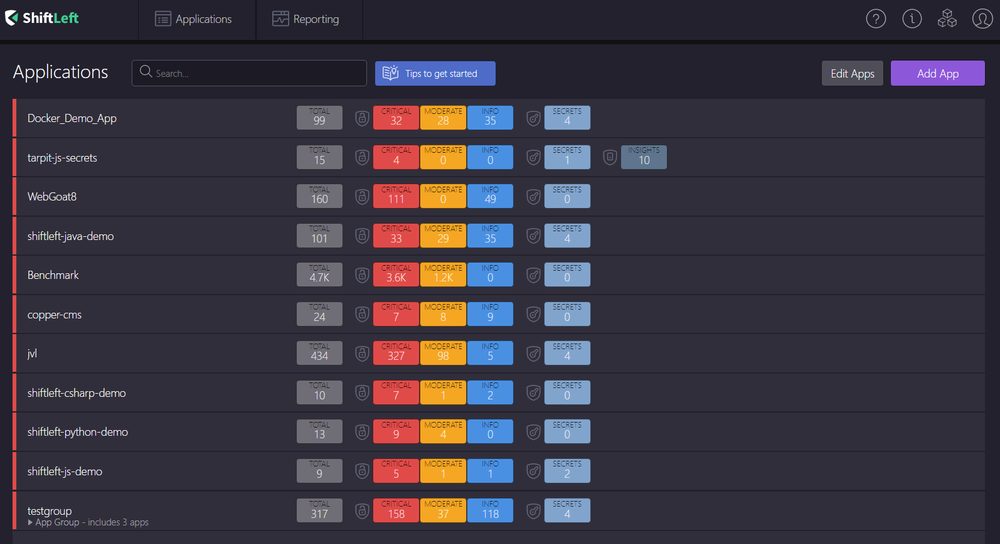1000x544 pixels.
Task: Open the testgroup application group
Action: coord(49,510)
